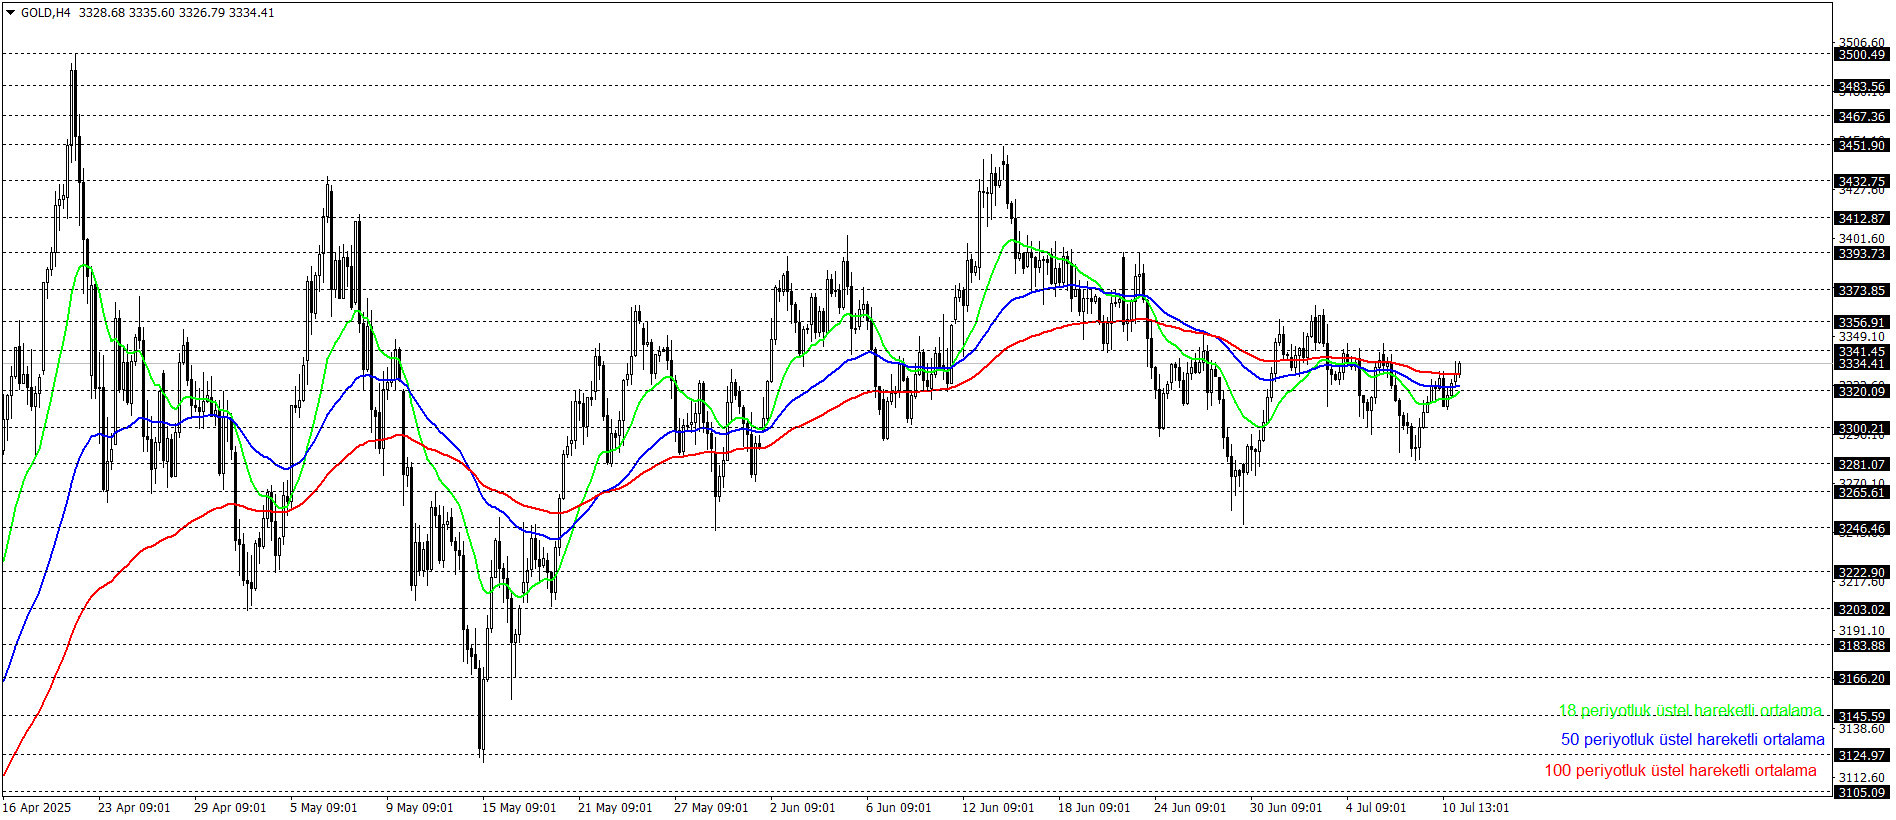Click the 3412.87 price level label

point(1862,219)
